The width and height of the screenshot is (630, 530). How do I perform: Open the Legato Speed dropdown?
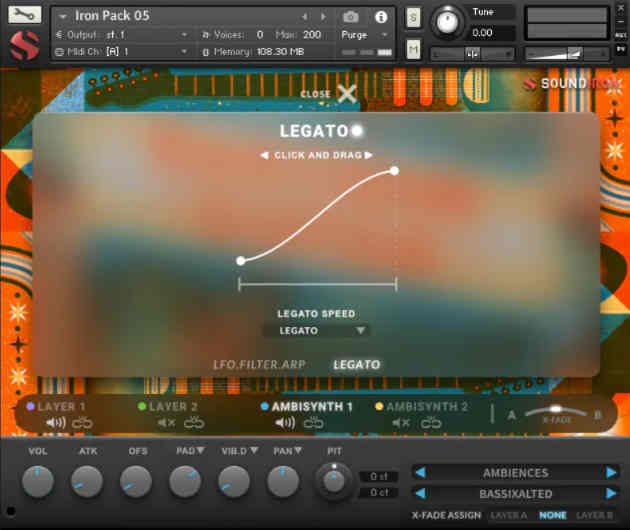pyautogui.click(x=315, y=331)
